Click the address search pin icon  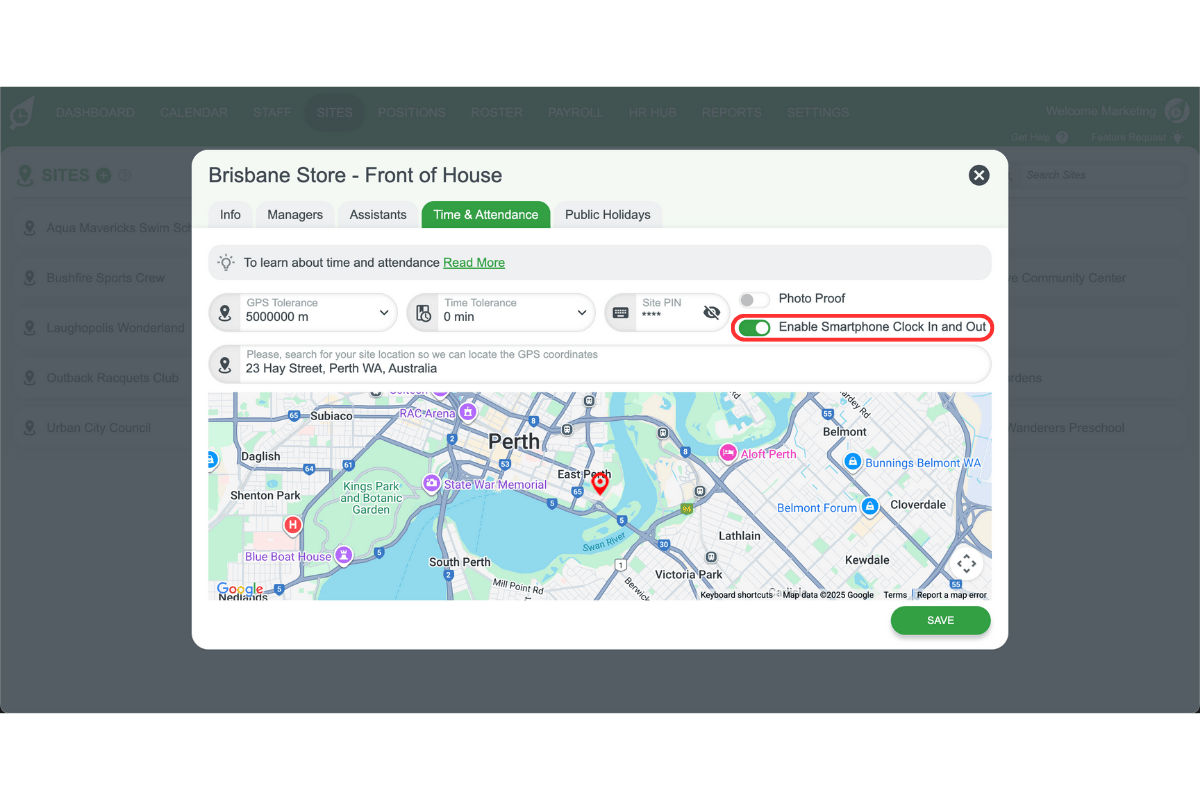(225, 364)
